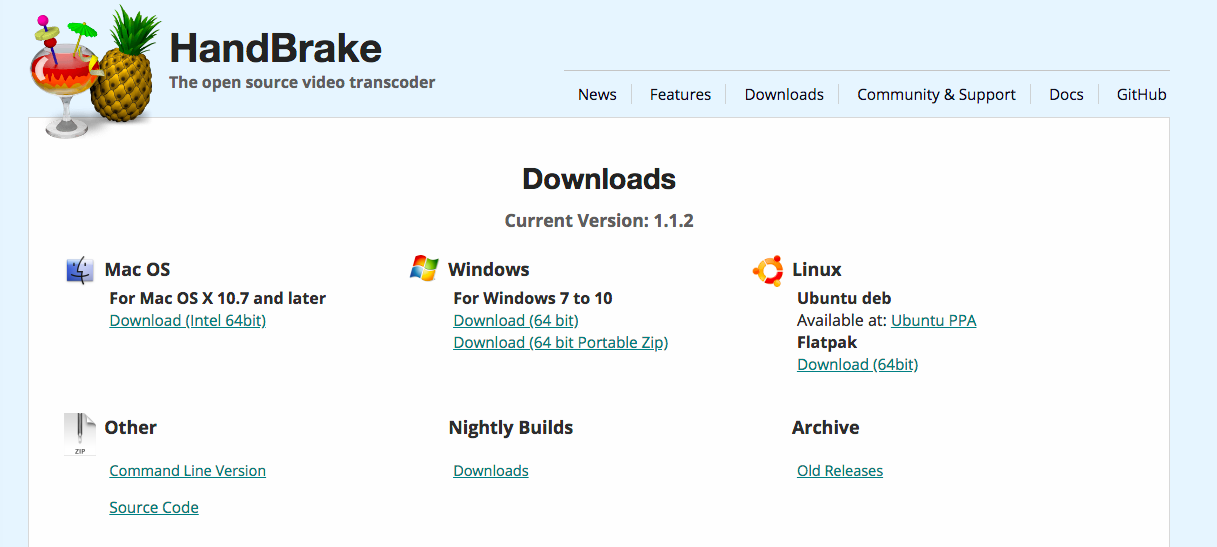Download the Mac Intel 64bit version
The height and width of the screenshot is (547, 1217).
[187, 321]
